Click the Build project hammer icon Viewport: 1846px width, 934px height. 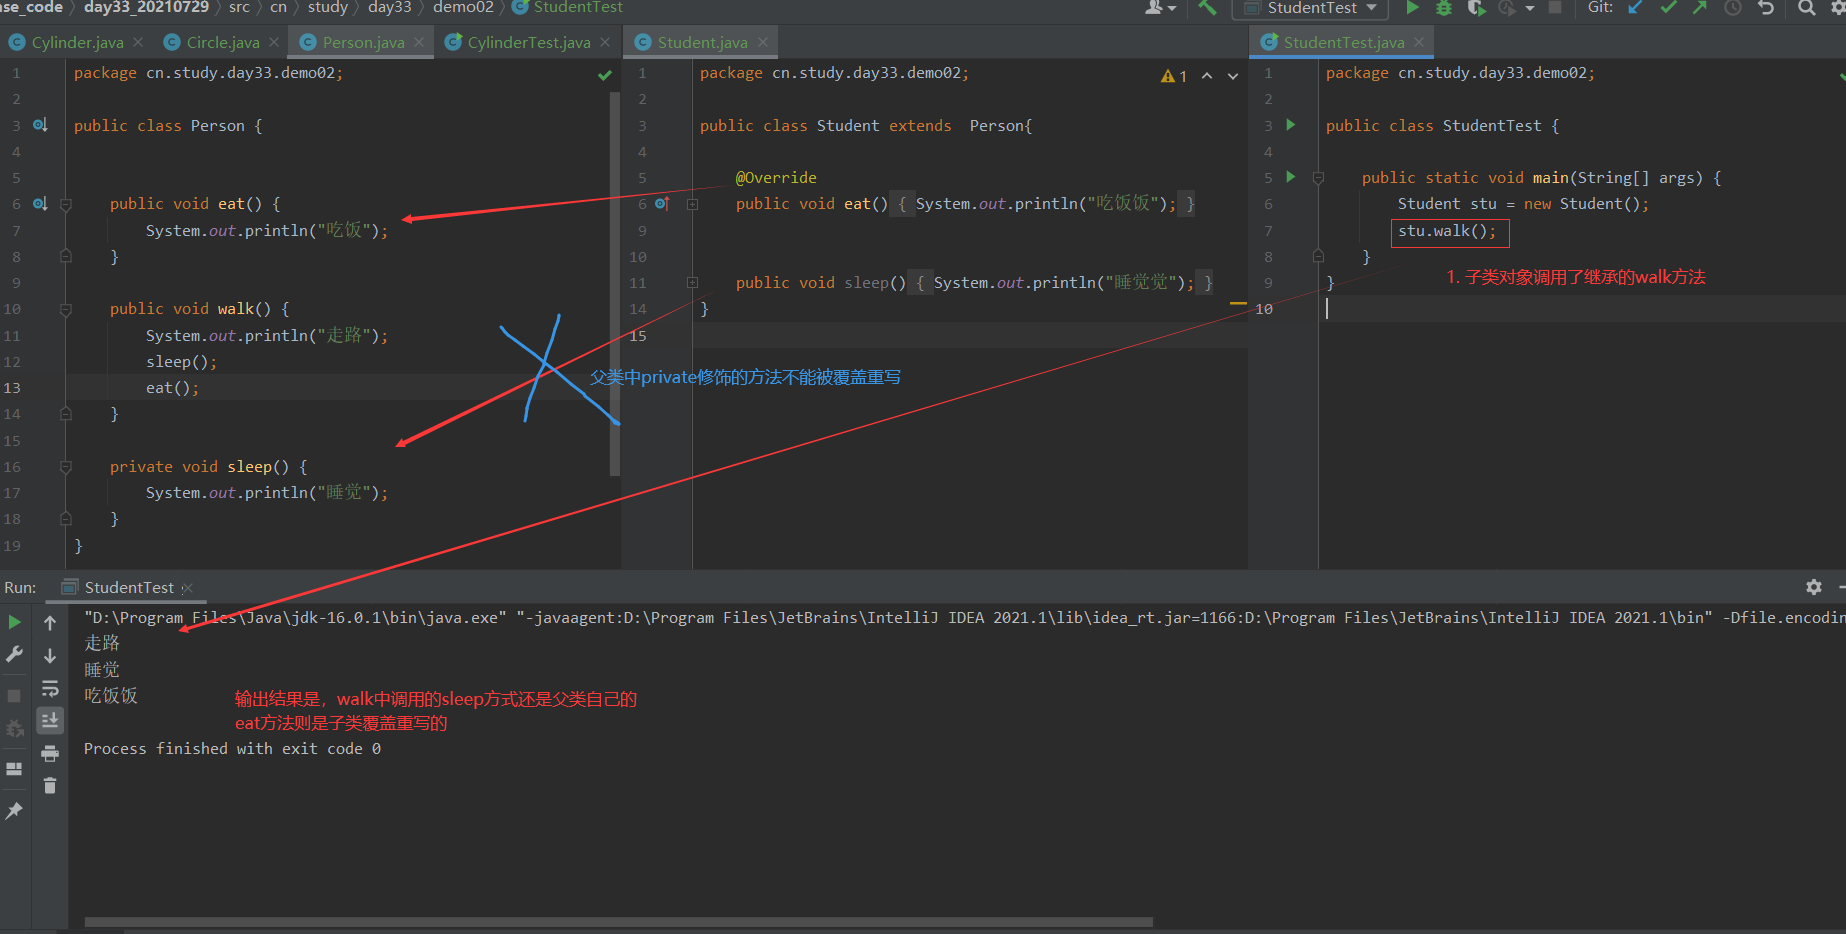[1207, 8]
